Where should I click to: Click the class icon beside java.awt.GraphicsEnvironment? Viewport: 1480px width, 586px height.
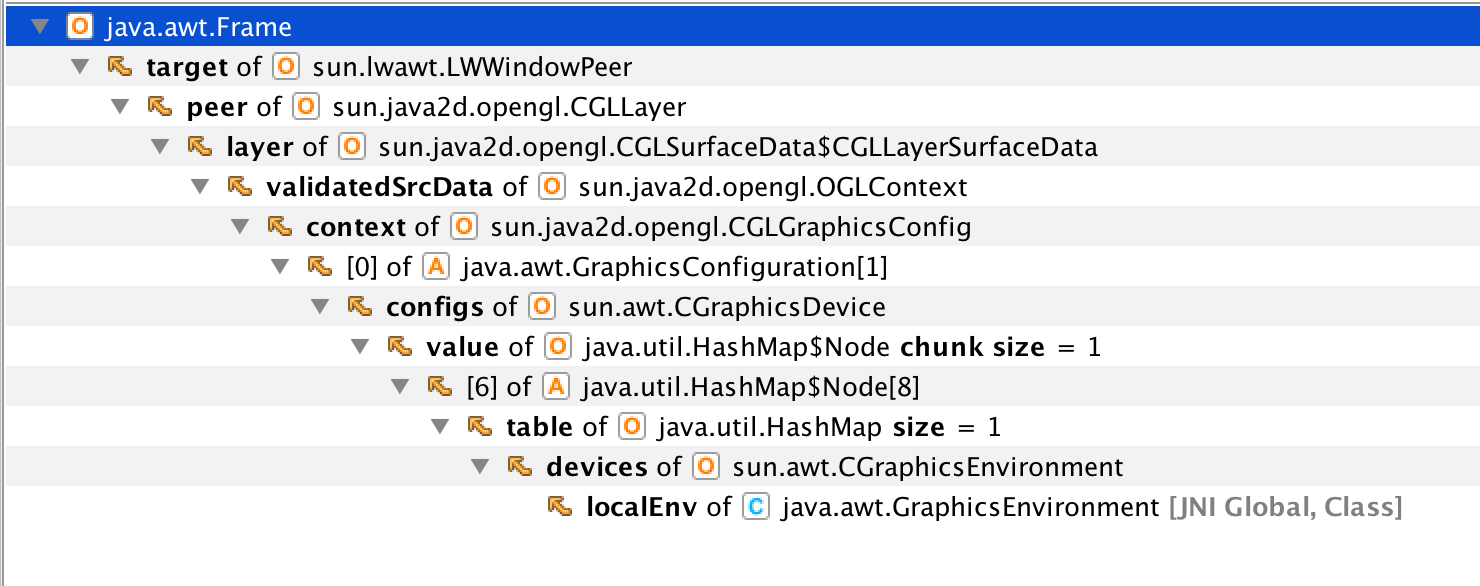[755, 507]
